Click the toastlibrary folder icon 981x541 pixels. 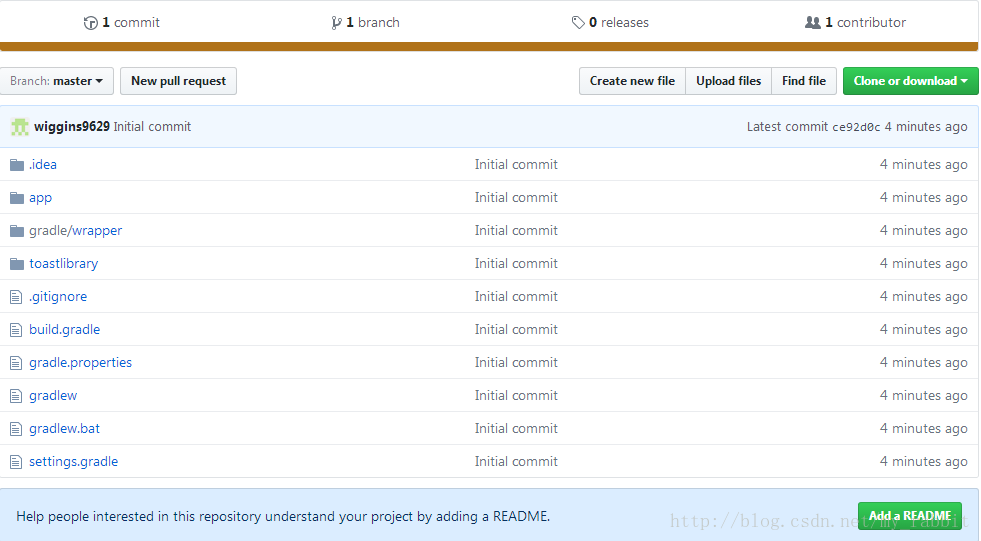pyautogui.click(x=17, y=265)
